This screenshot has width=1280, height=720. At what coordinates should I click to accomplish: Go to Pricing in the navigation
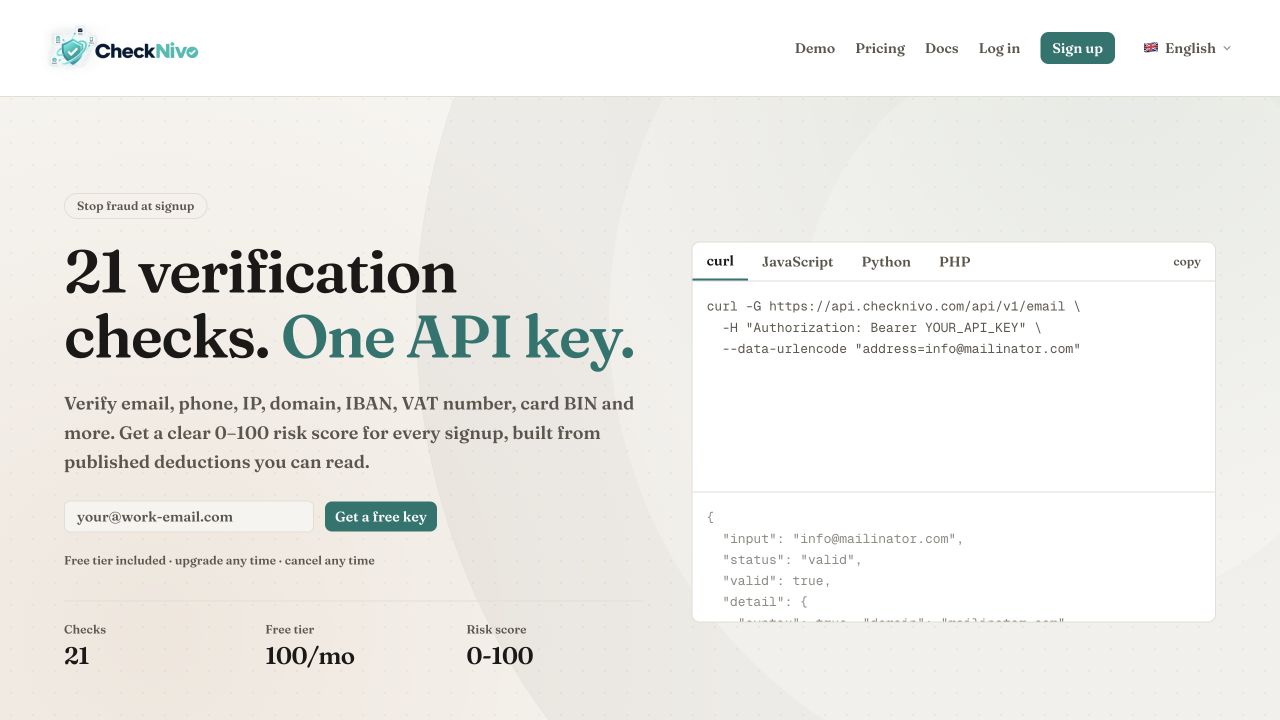click(880, 48)
